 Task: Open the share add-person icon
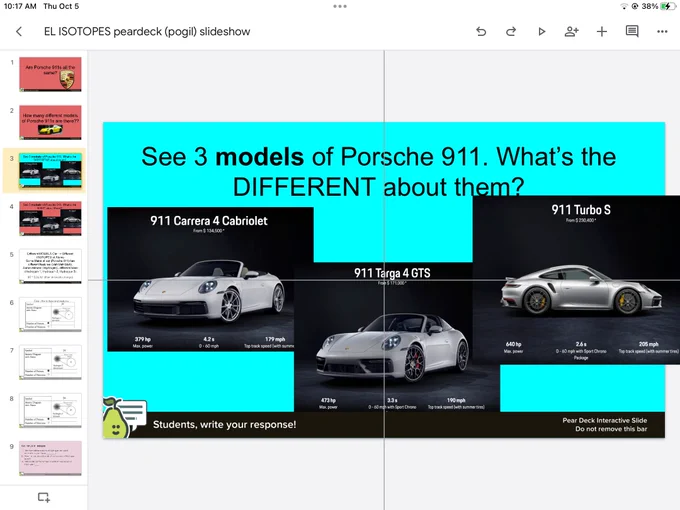click(572, 31)
